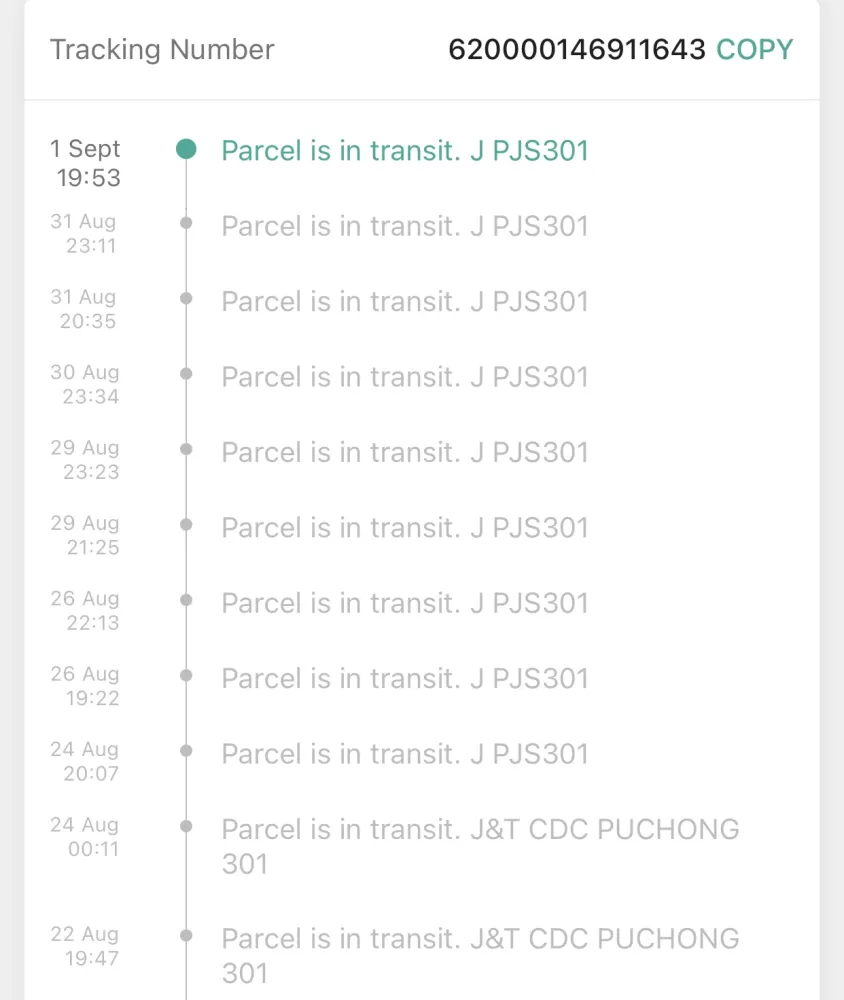The image size is (844, 1000).
Task: Select the tracking number 620000146911643
Action: pyautogui.click(x=577, y=49)
